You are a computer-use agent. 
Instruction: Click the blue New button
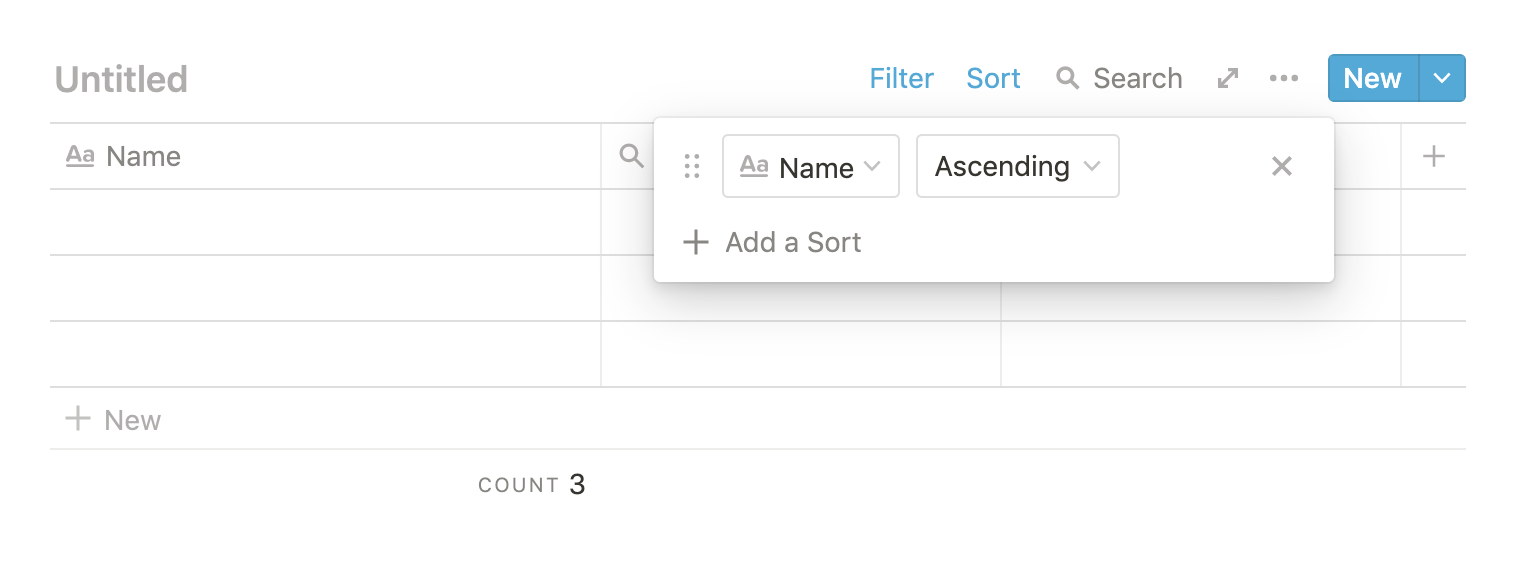tap(1372, 78)
